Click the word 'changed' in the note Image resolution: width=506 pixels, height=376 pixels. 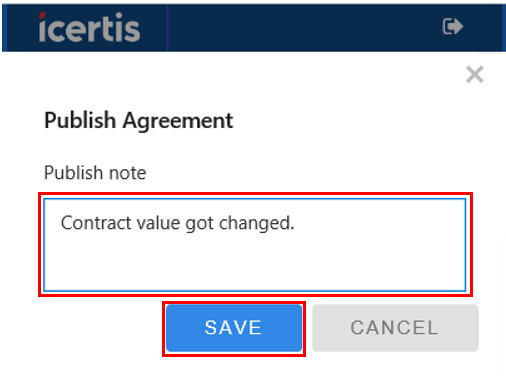254,223
